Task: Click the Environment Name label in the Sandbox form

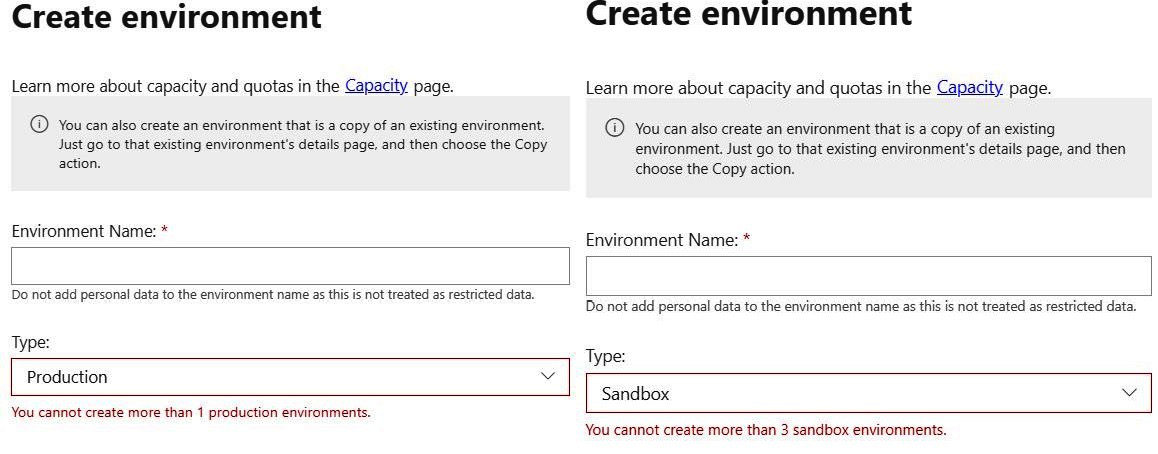Action: pos(662,240)
